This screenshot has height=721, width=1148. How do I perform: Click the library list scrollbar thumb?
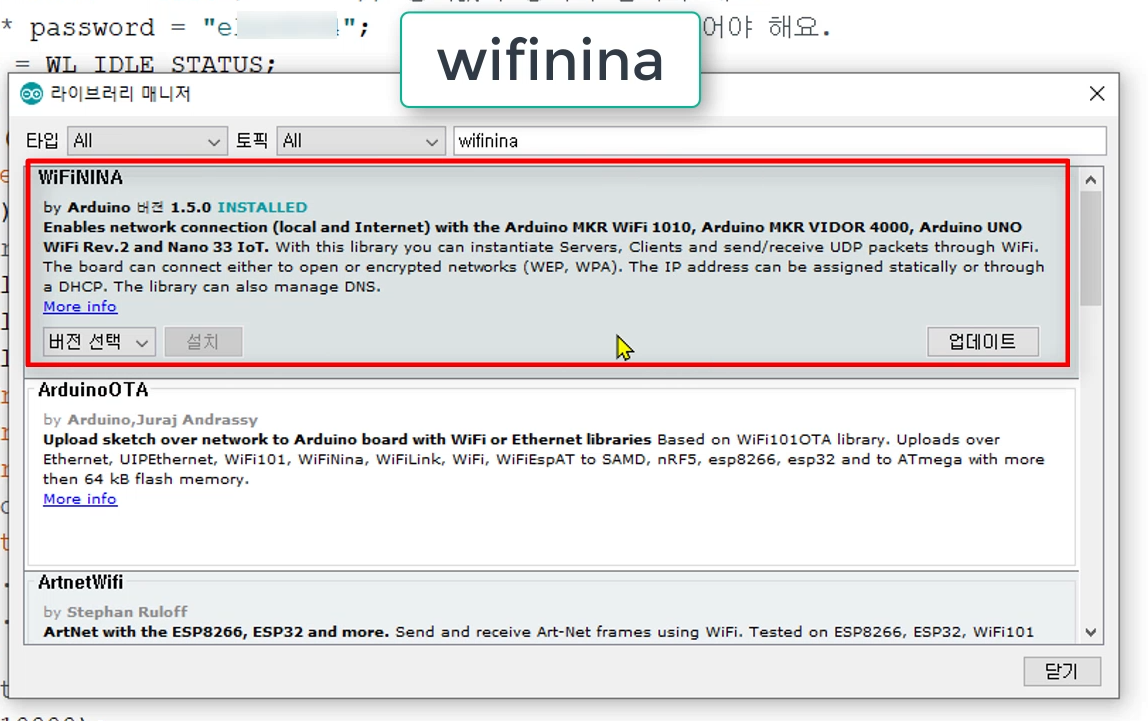pyautogui.click(x=1090, y=249)
